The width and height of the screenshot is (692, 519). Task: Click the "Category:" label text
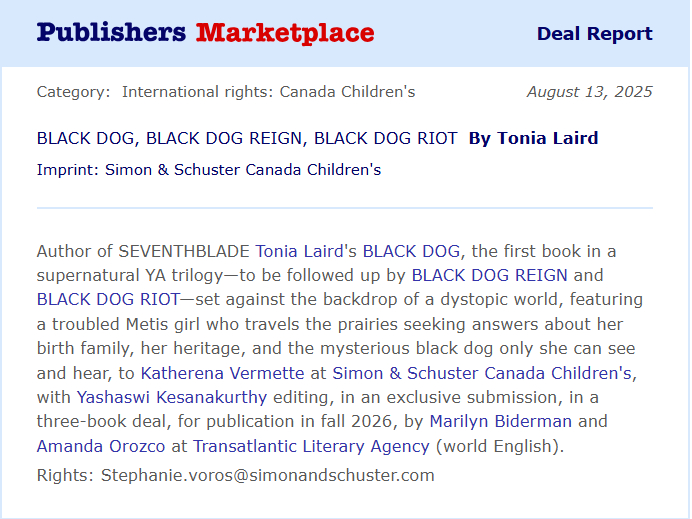(x=74, y=92)
